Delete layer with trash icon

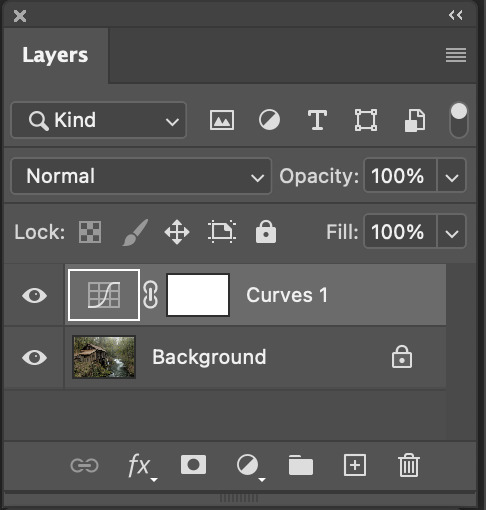pyautogui.click(x=409, y=465)
